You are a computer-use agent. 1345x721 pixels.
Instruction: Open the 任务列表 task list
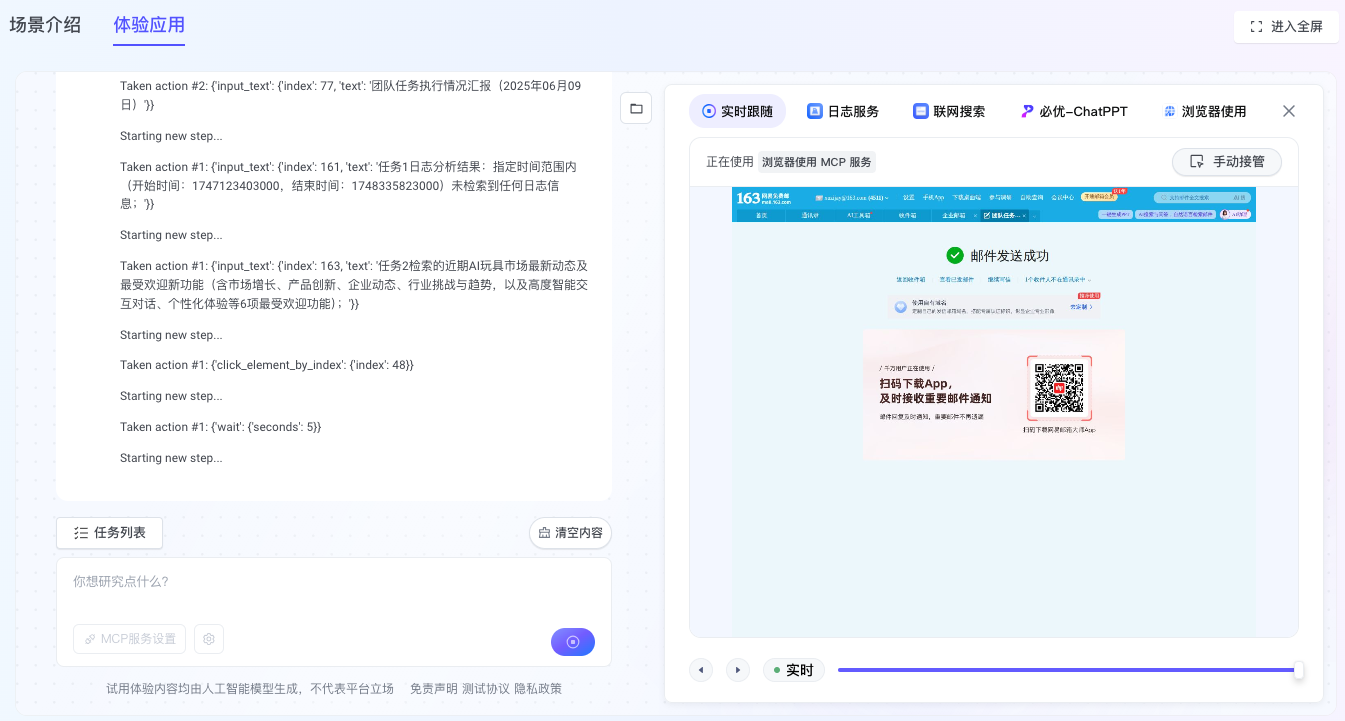coord(110,533)
